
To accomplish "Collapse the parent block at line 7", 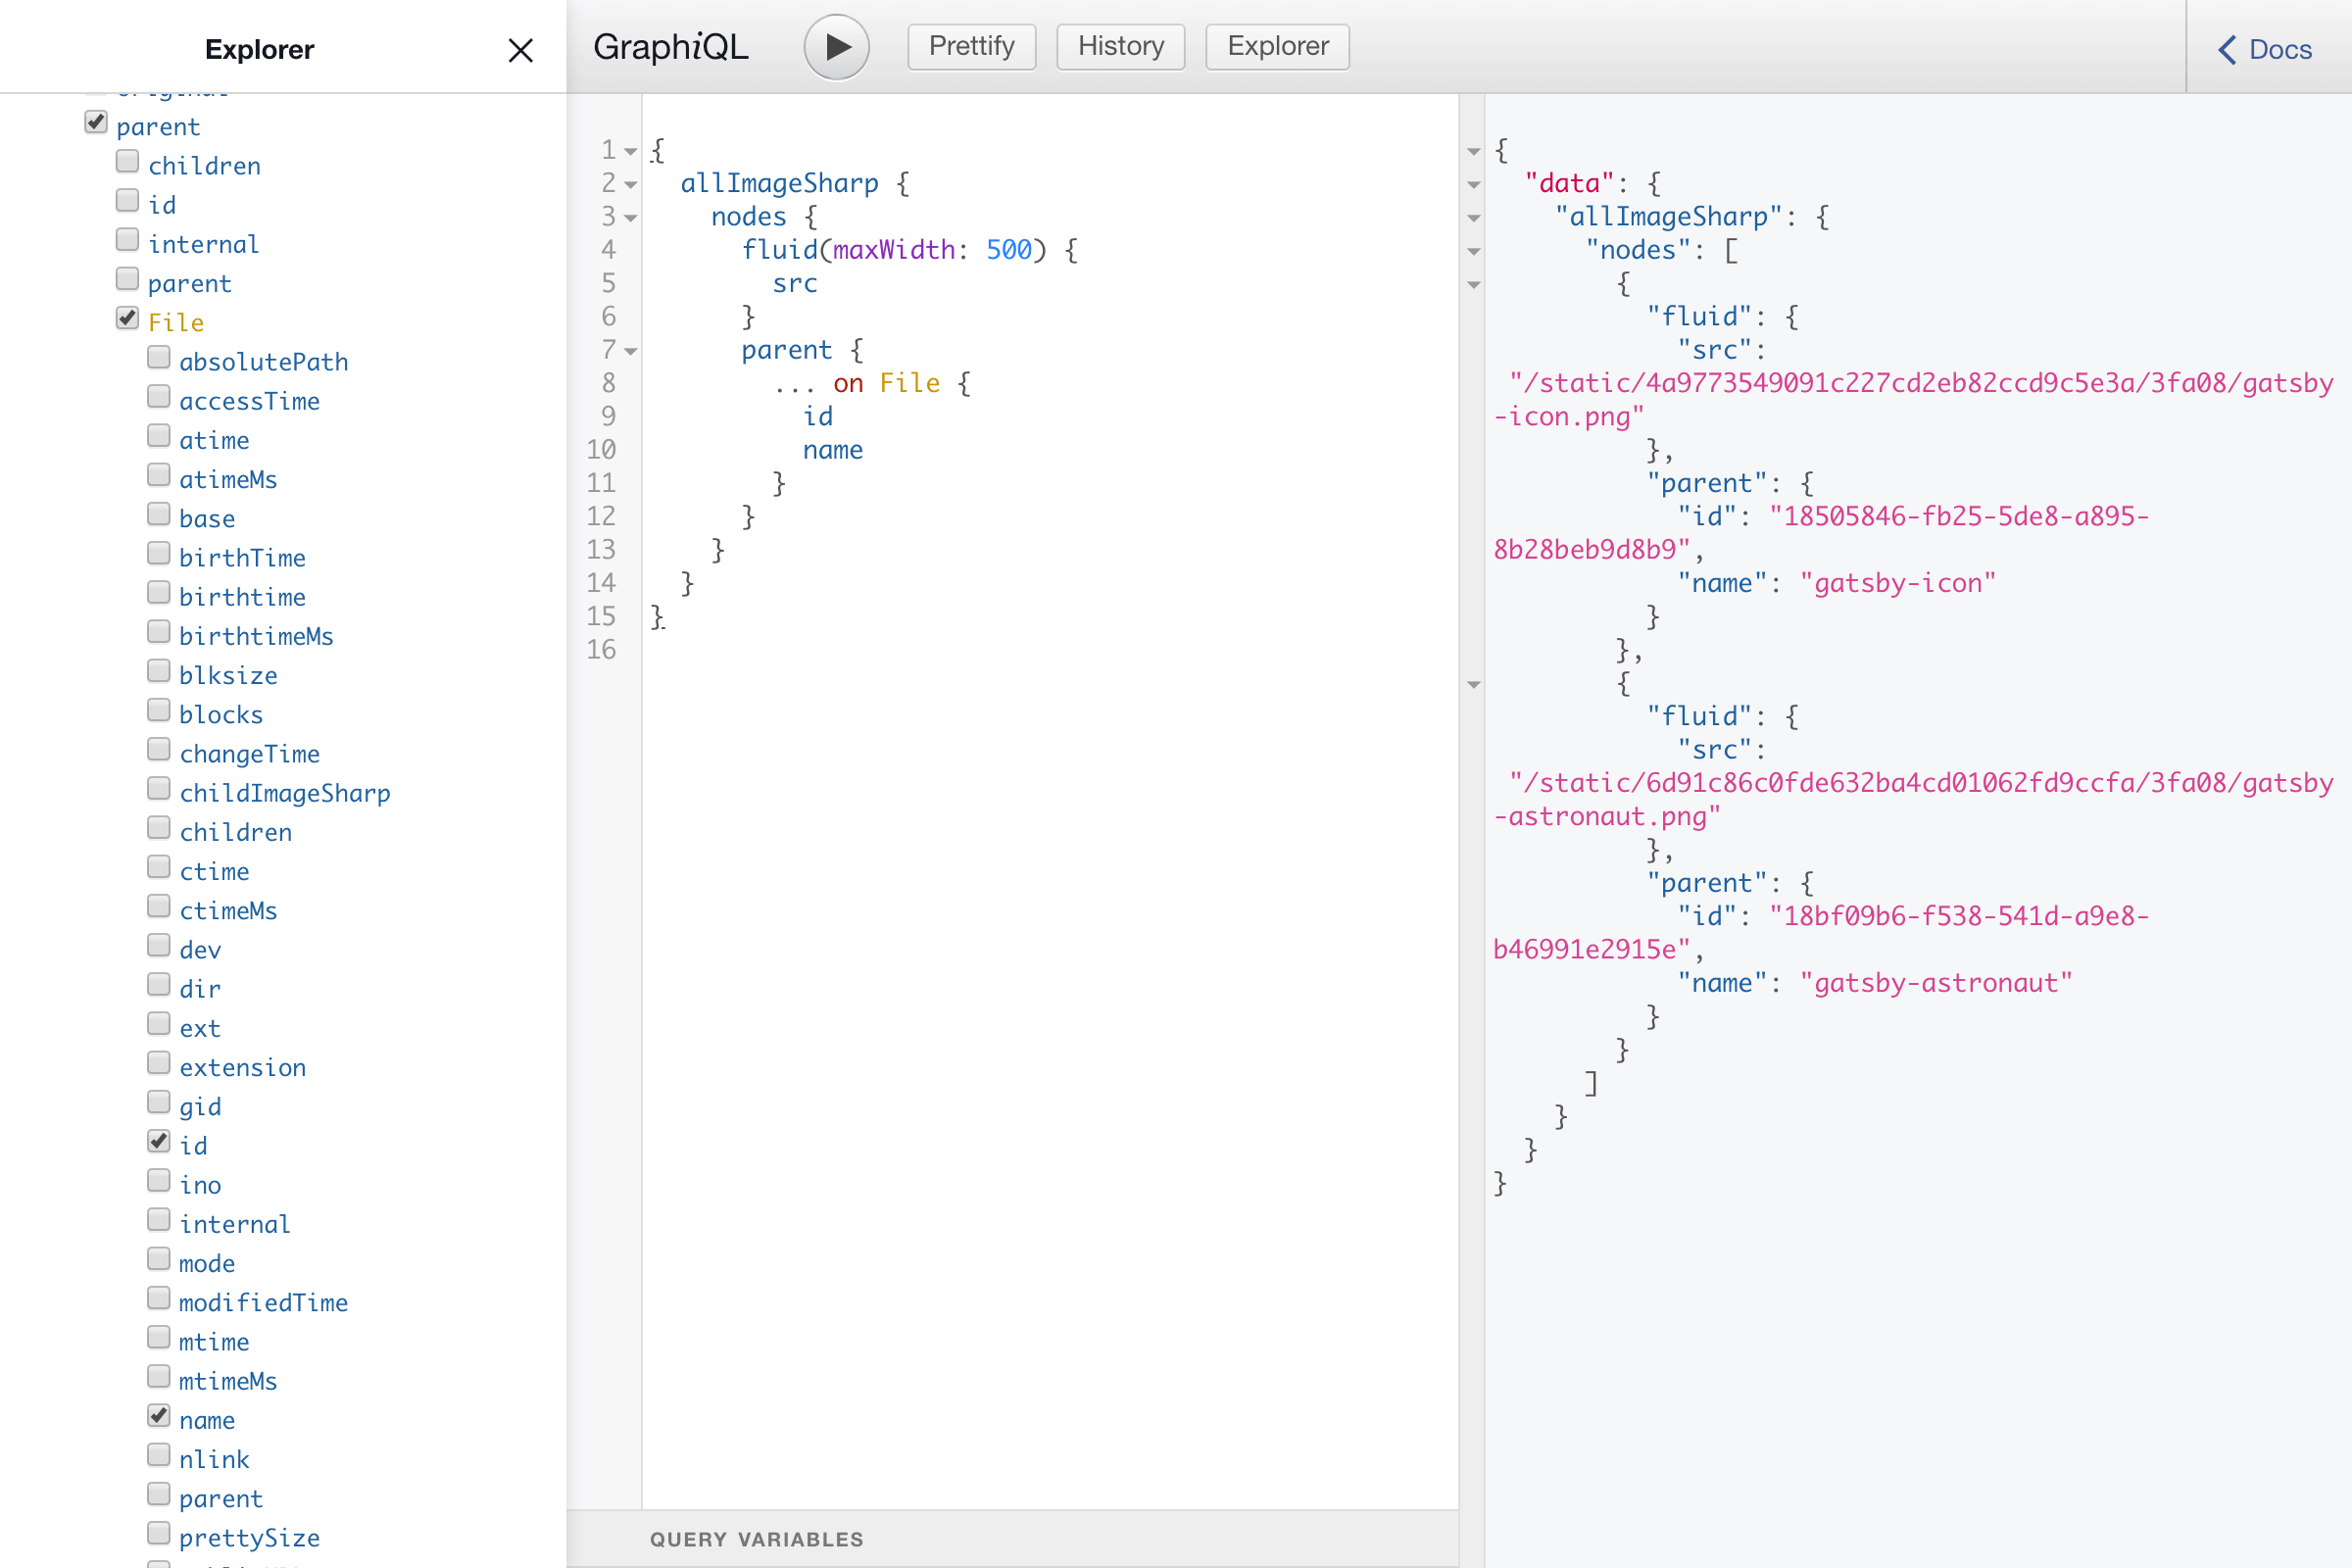I will [631, 351].
